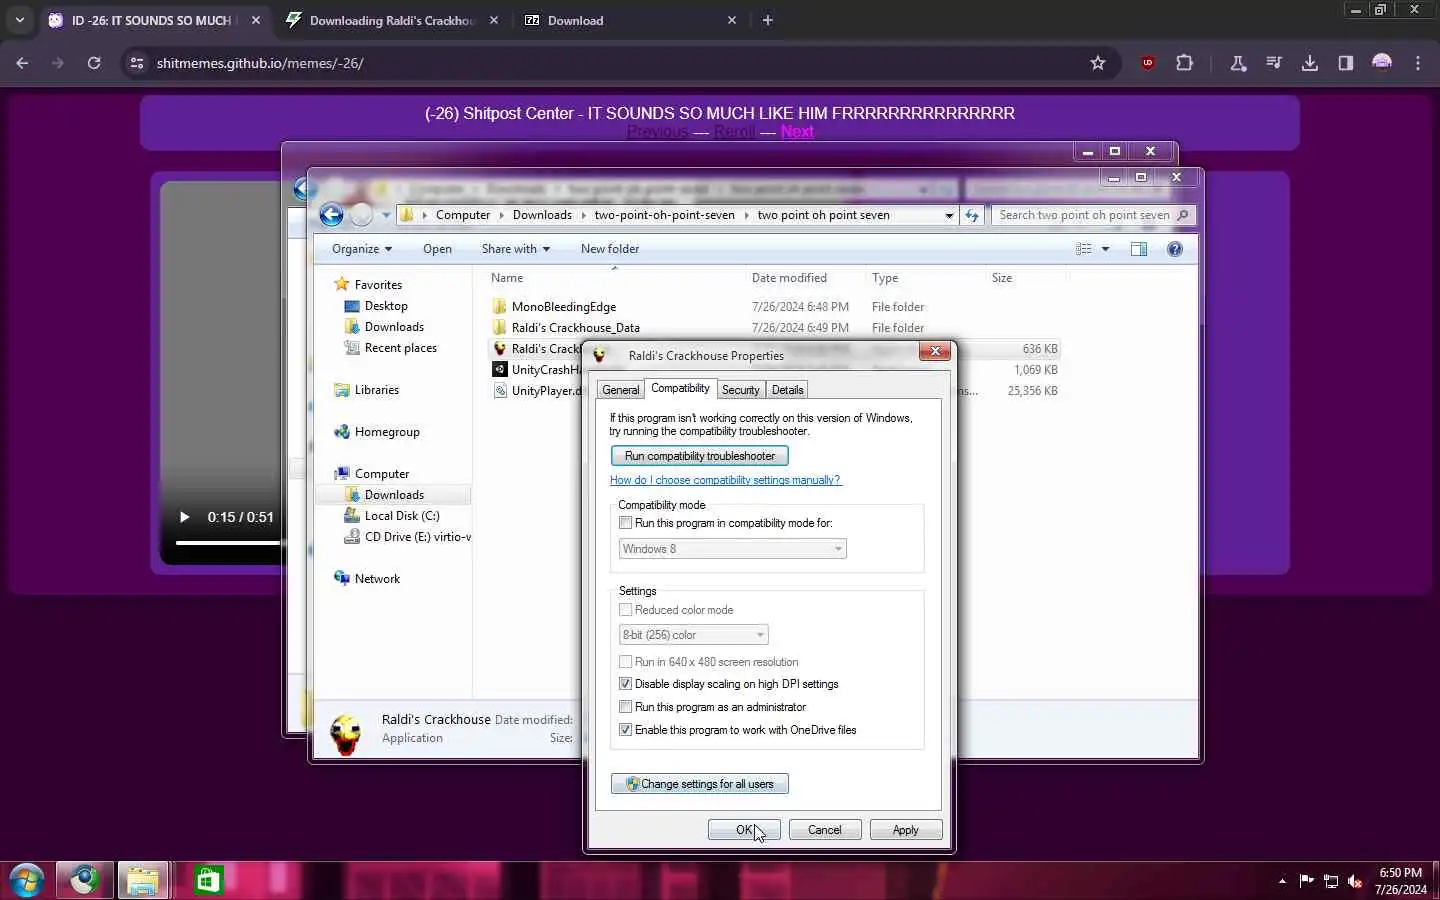
Task: Switch to Downloading Raldi's Crackhouse tab
Action: click(x=391, y=20)
